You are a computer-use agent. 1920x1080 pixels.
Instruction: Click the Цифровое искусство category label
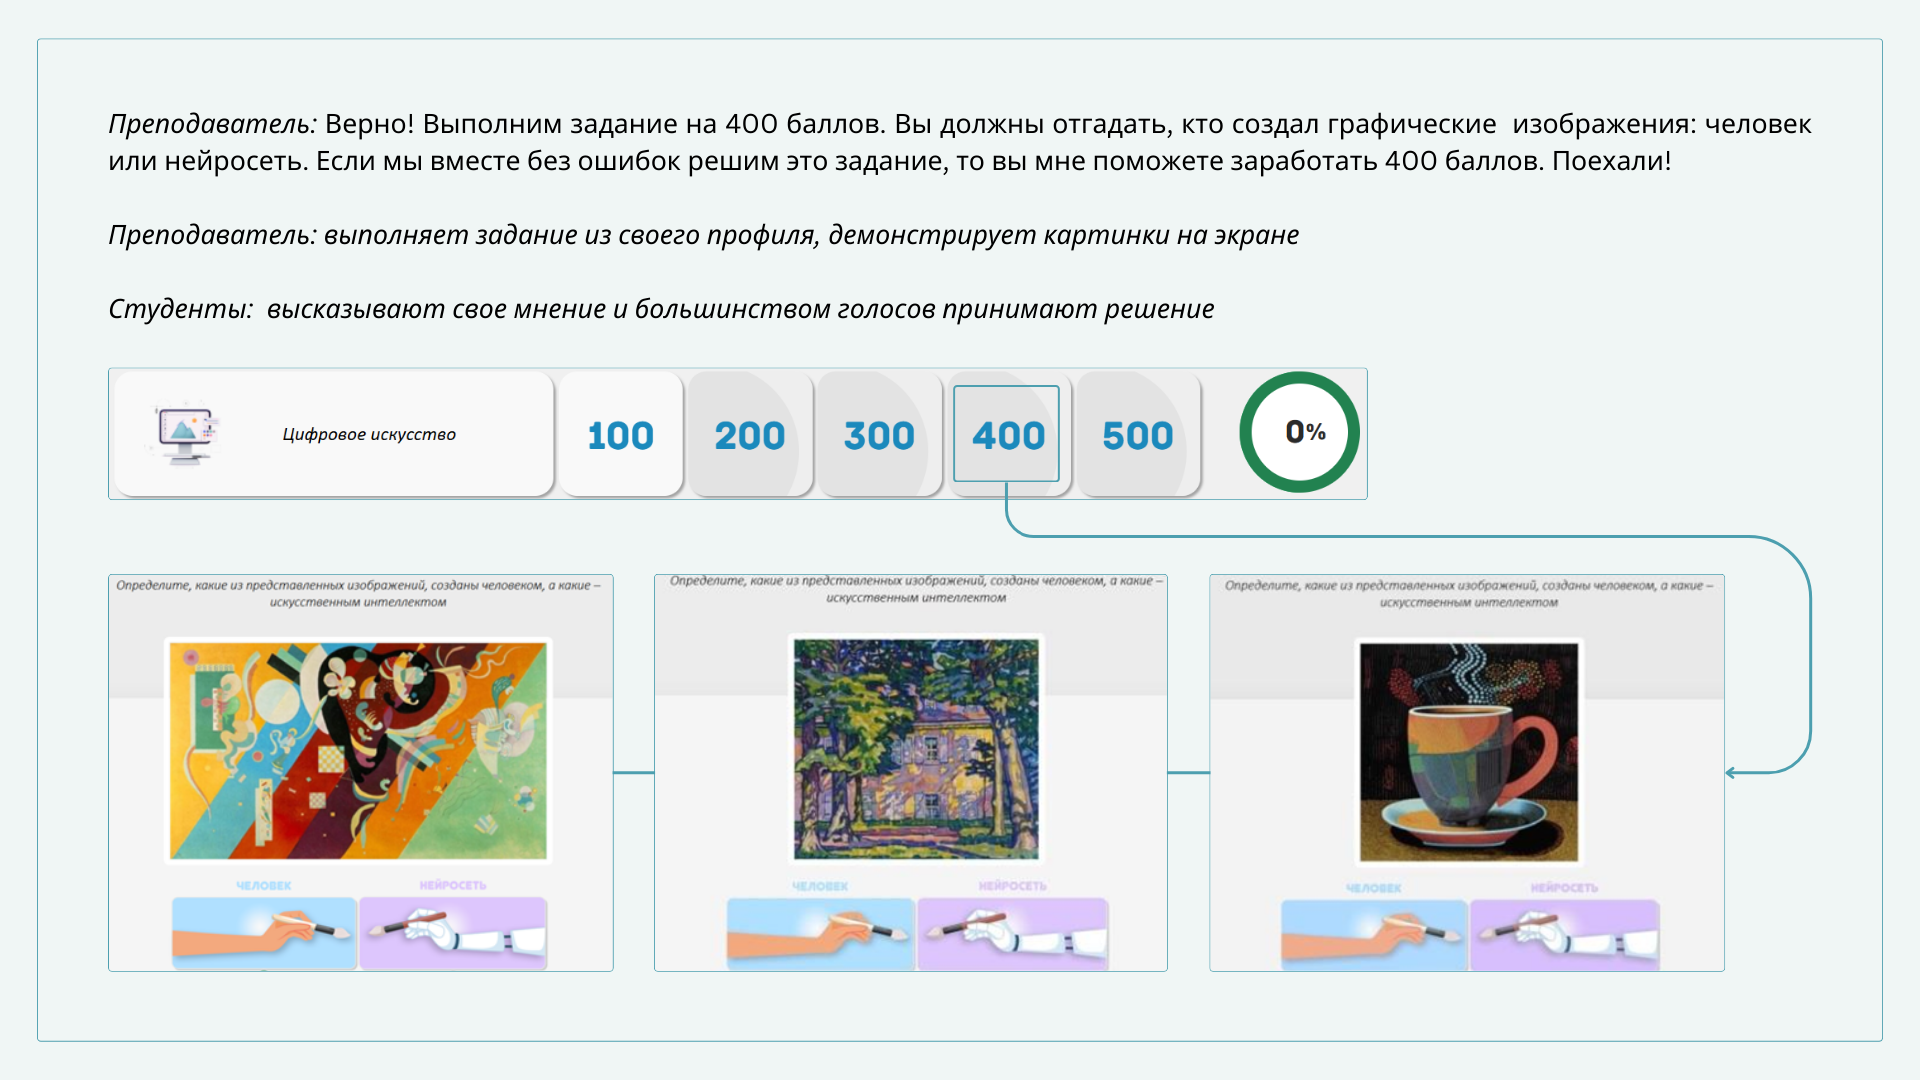(369, 434)
